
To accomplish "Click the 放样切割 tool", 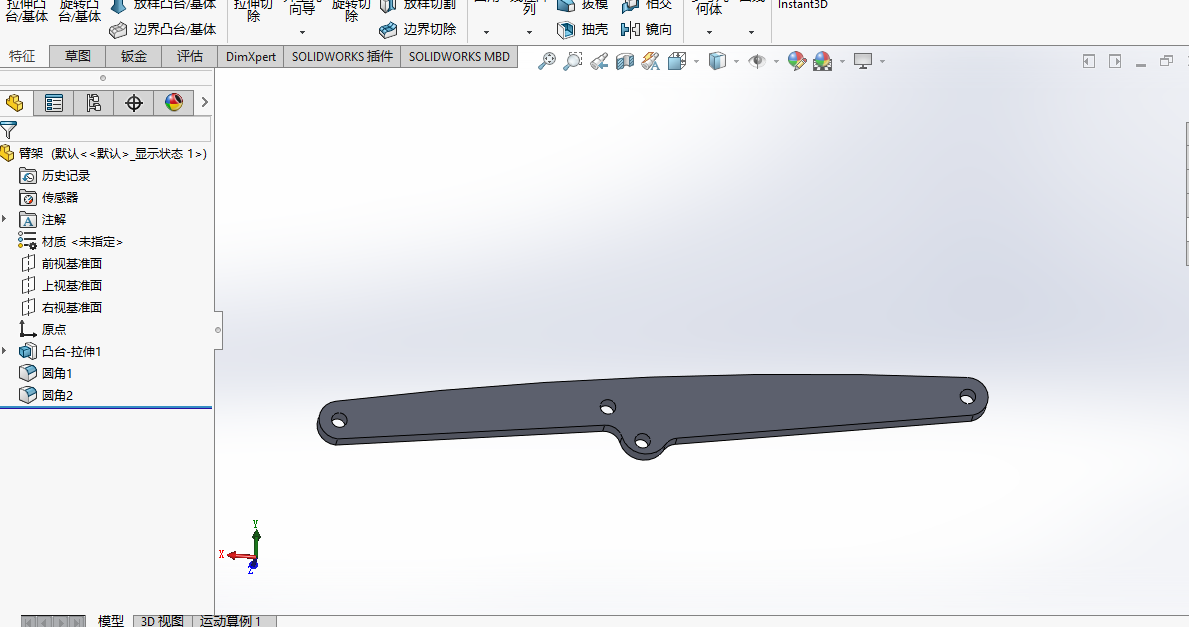I will coord(417,5).
